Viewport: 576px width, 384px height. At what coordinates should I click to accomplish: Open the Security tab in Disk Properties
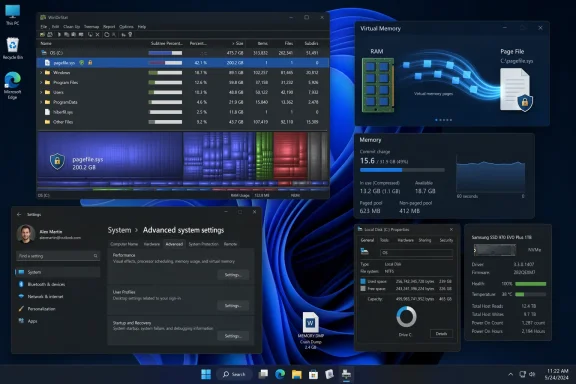(446, 240)
